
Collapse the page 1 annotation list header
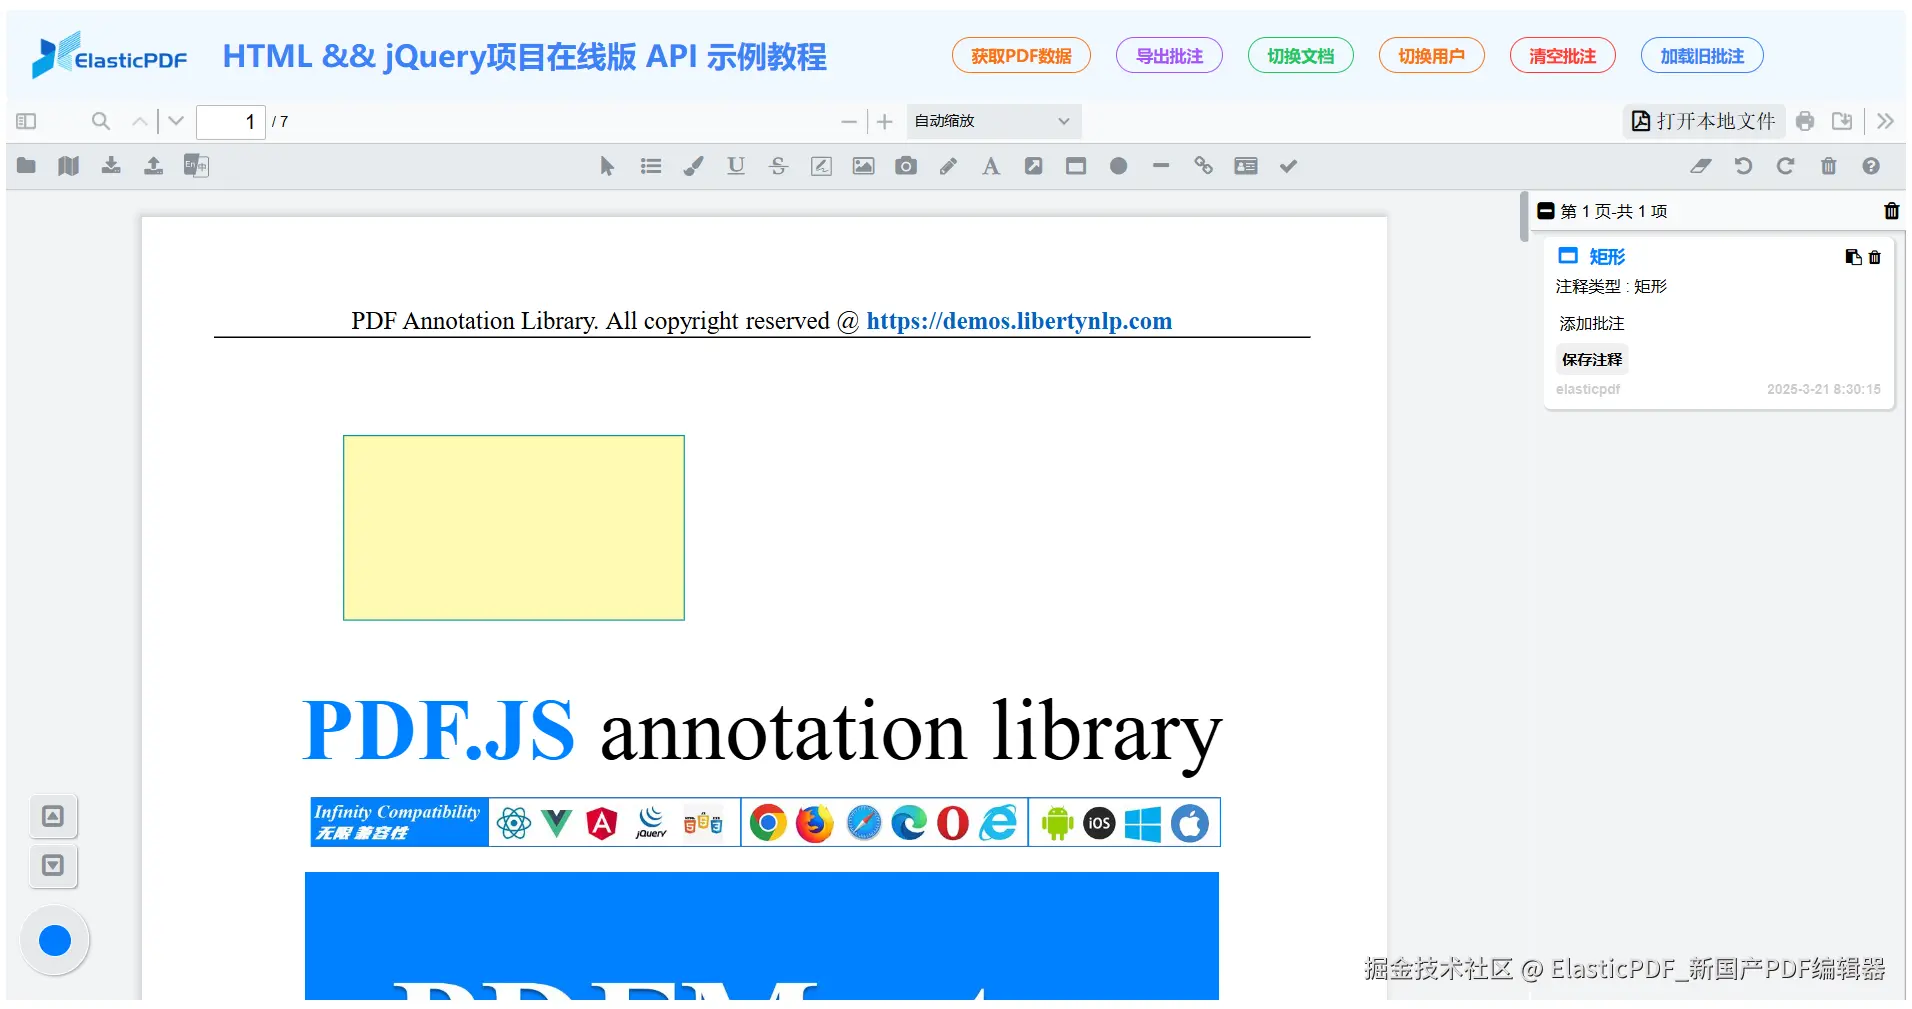[1547, 211]
